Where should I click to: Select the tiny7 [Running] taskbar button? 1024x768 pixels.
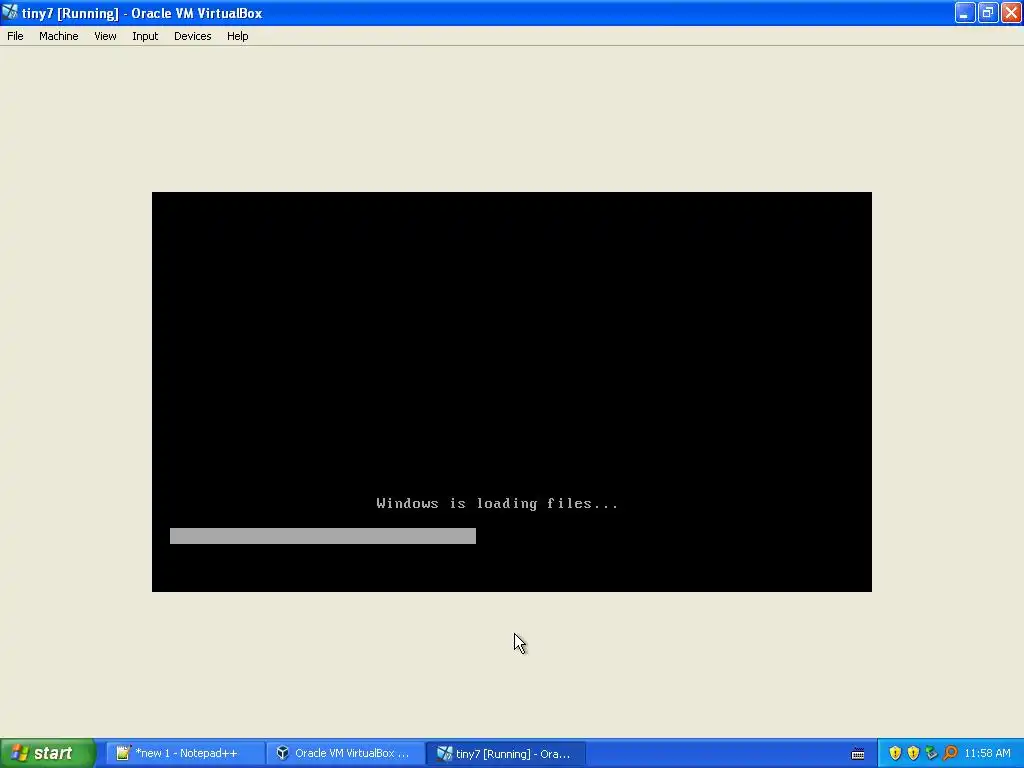tap(505, 753)
